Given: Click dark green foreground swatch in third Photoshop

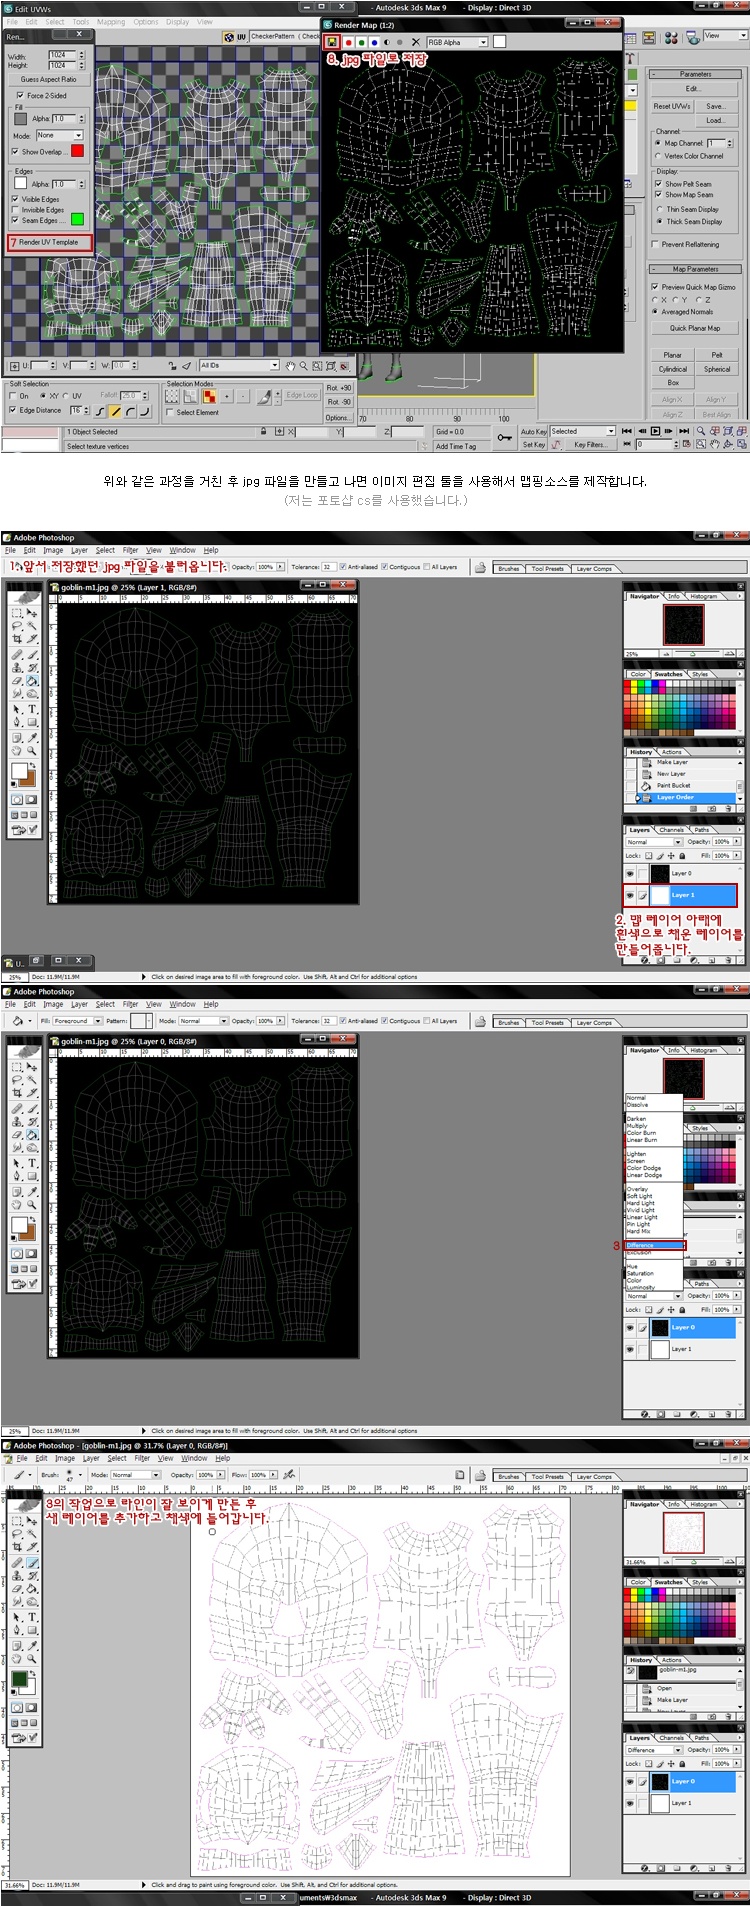Looking at the screenshot, I should [19, 1679].
